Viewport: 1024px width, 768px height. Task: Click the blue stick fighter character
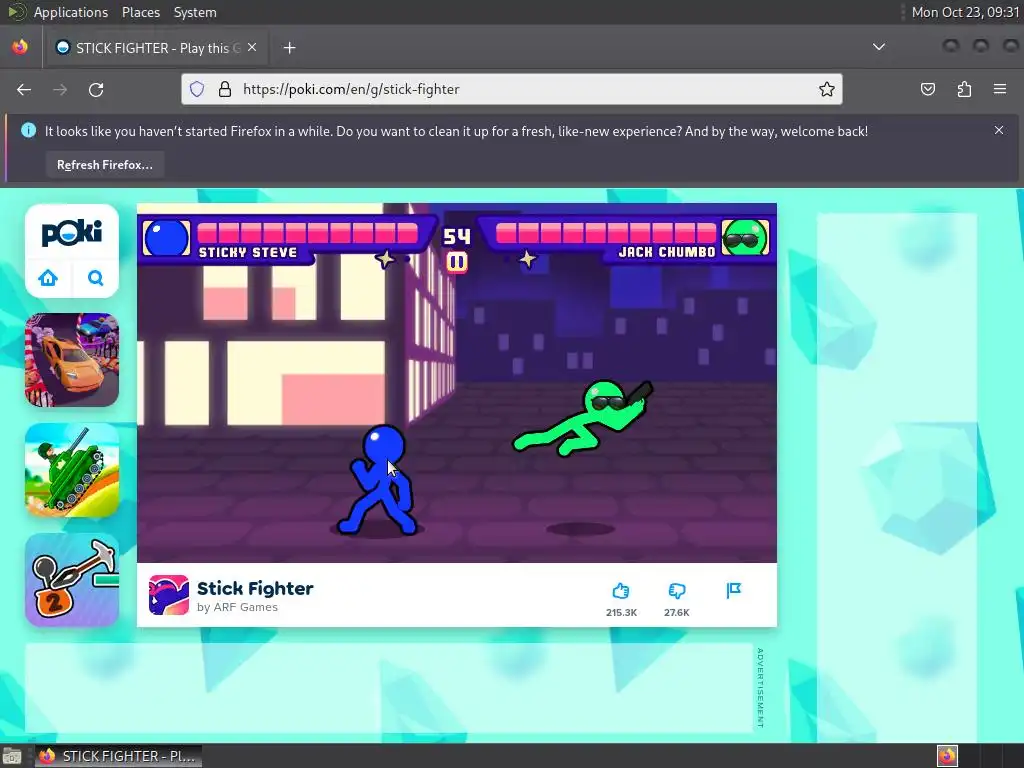point(379,480)
